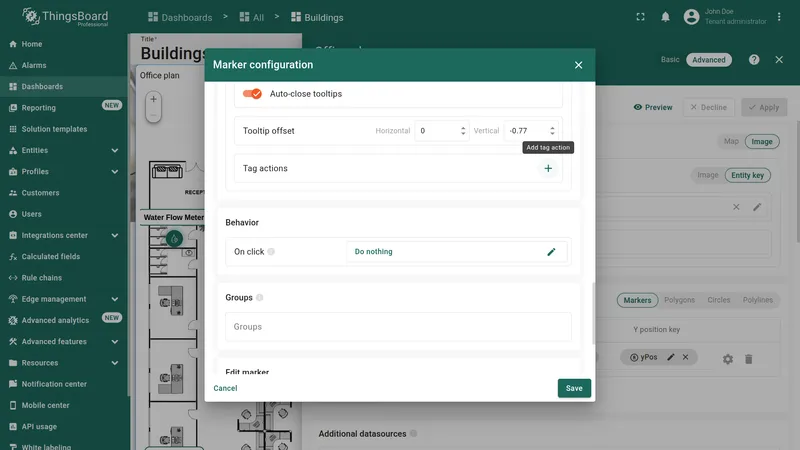Expand the Resources chevron

coord(115,363)
